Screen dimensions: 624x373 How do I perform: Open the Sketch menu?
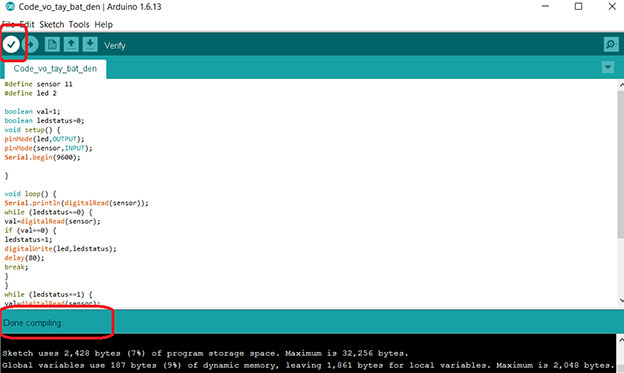click(x=52, y=25)
